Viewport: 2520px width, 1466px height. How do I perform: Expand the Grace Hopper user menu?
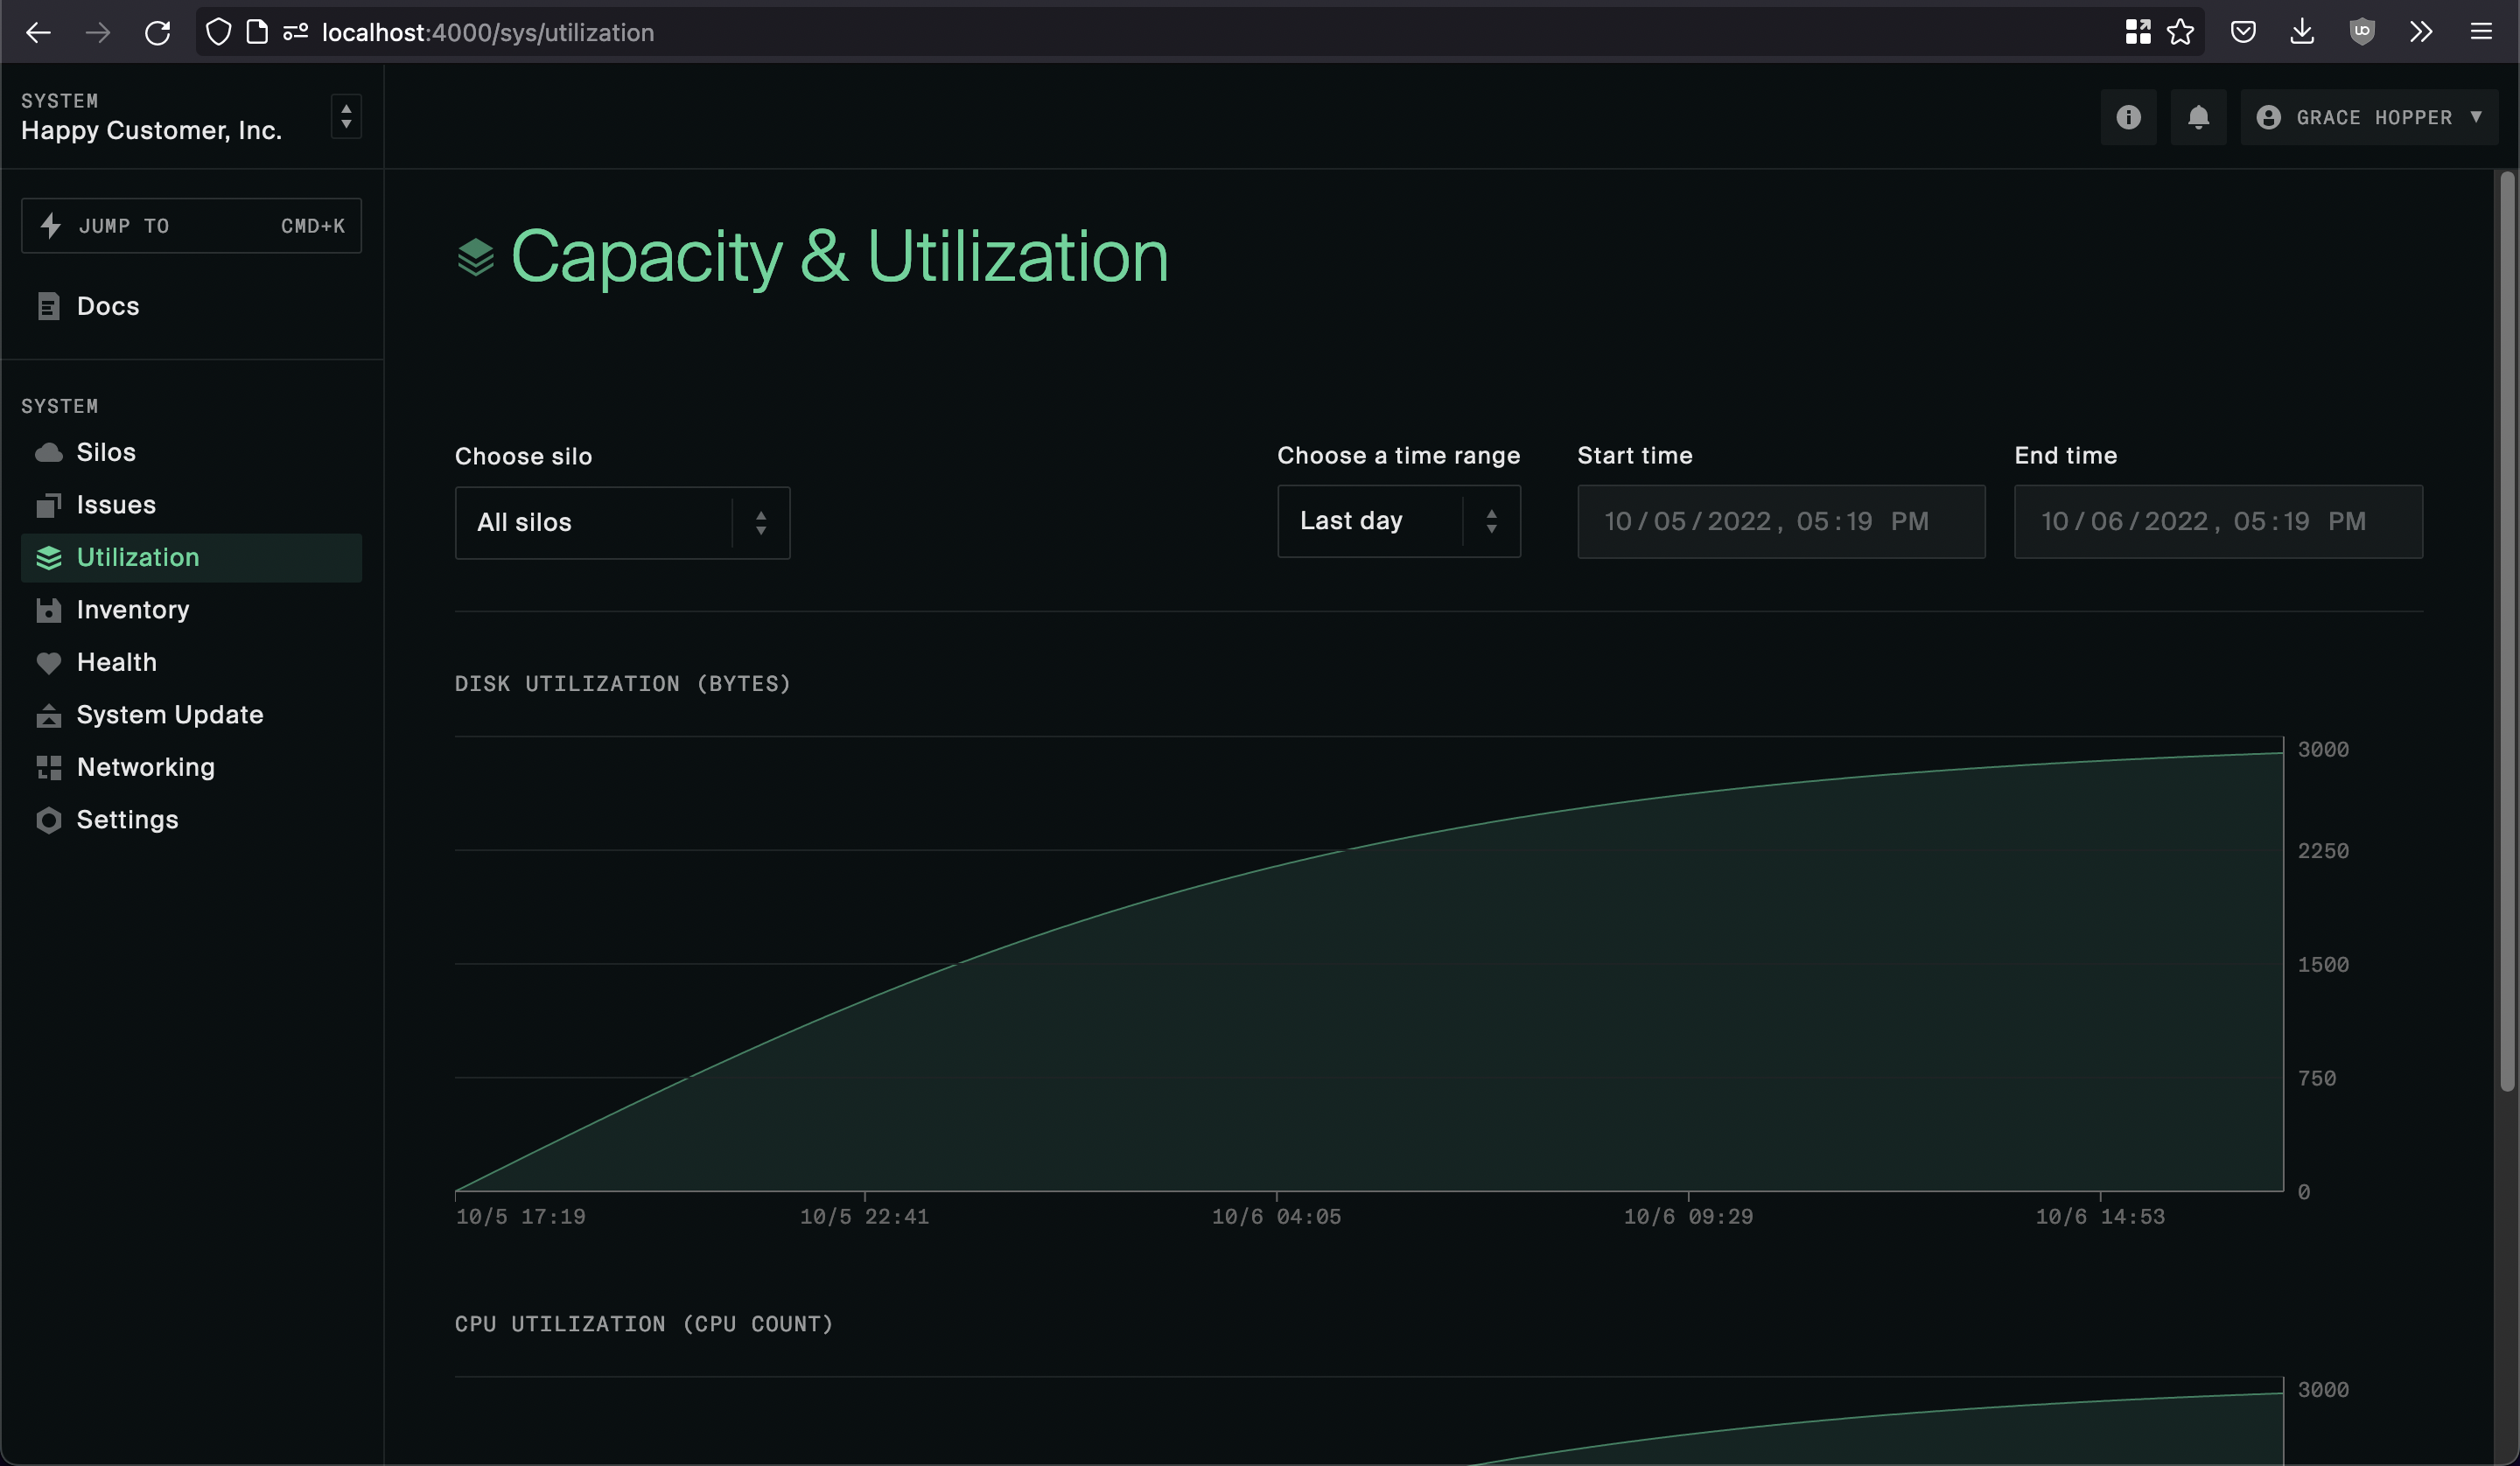tap(2368, 118)
